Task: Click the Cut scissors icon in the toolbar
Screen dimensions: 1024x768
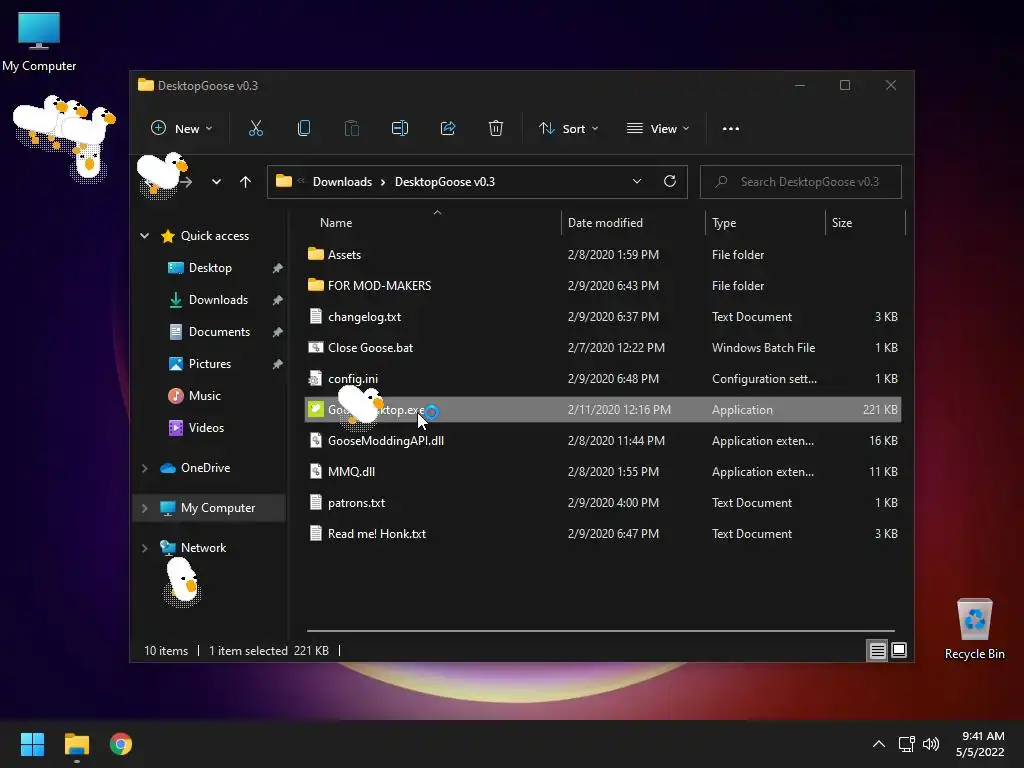Action: (255, 129)
